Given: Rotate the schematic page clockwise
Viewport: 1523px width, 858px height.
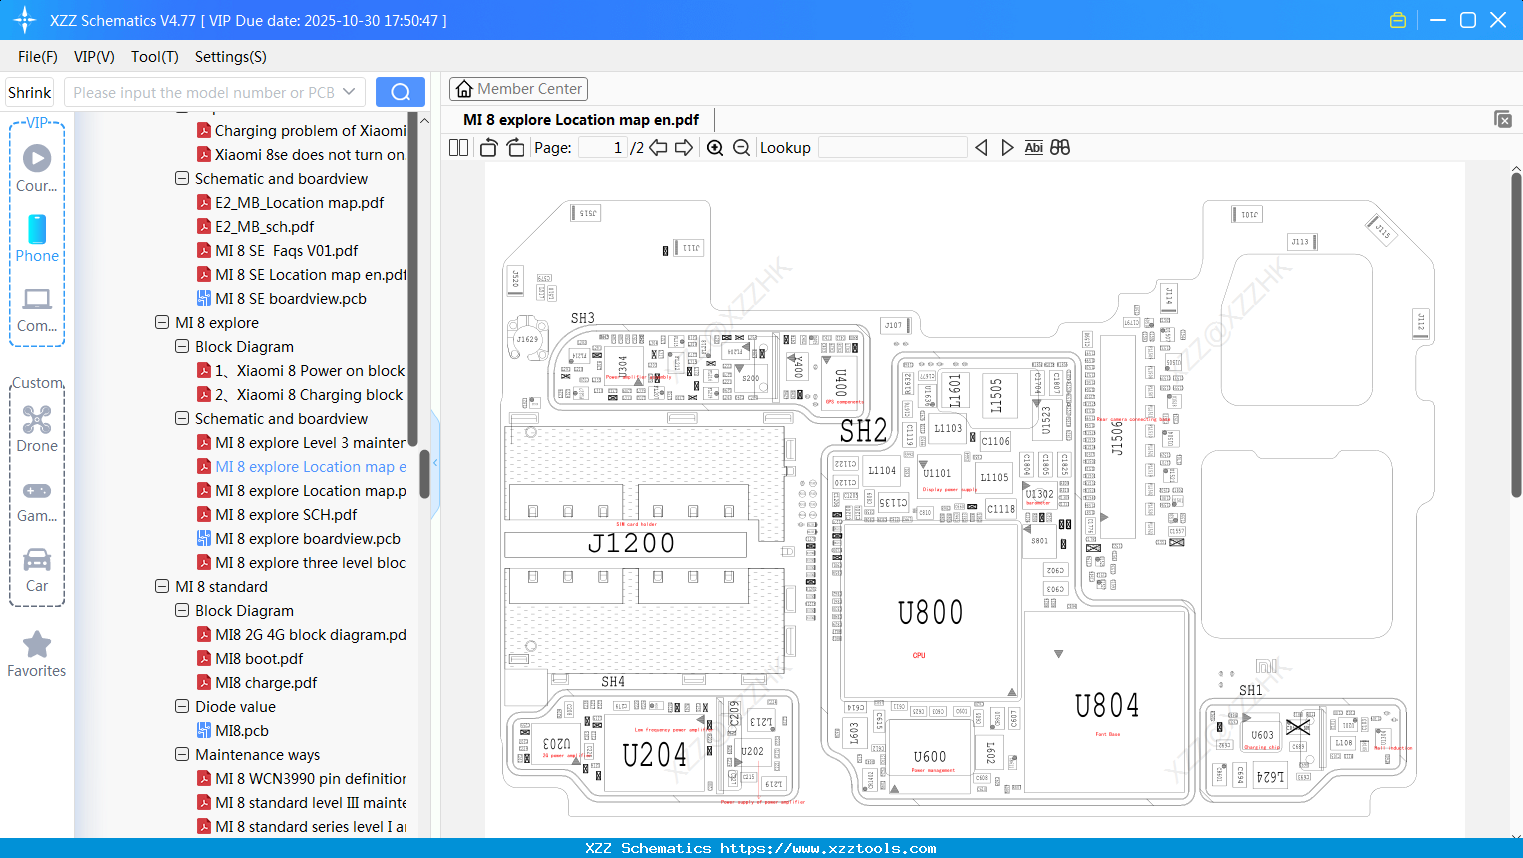Looking at the screenshot, I should [x=515, y=147].
